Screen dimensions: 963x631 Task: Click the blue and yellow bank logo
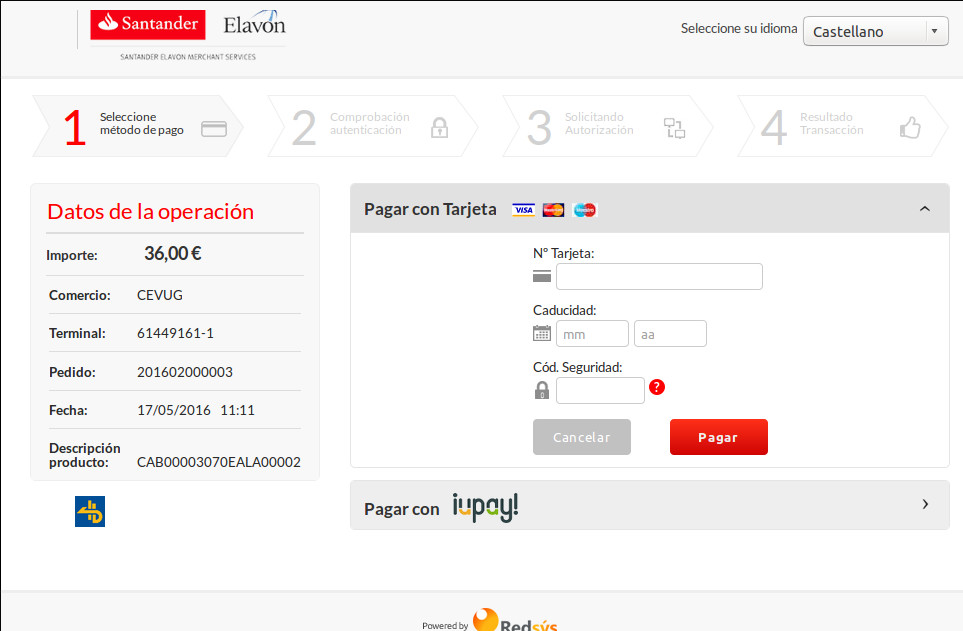click(90, 511)
